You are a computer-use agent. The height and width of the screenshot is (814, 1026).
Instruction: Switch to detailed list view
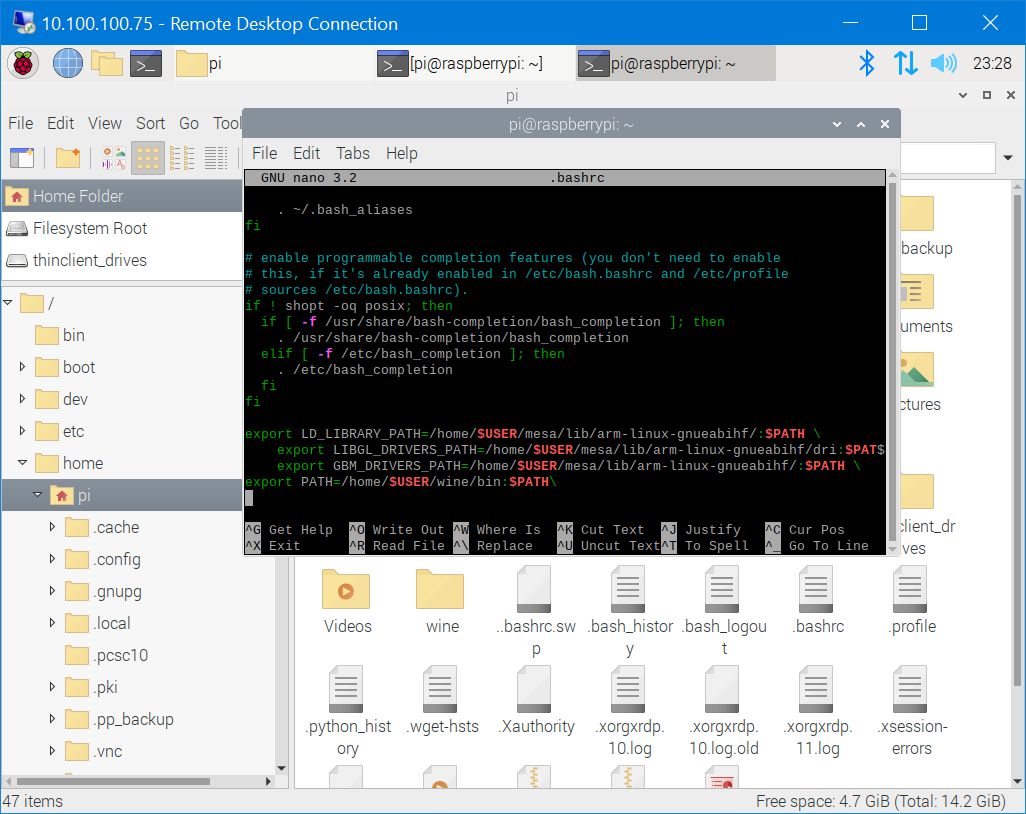click(216, 157)
